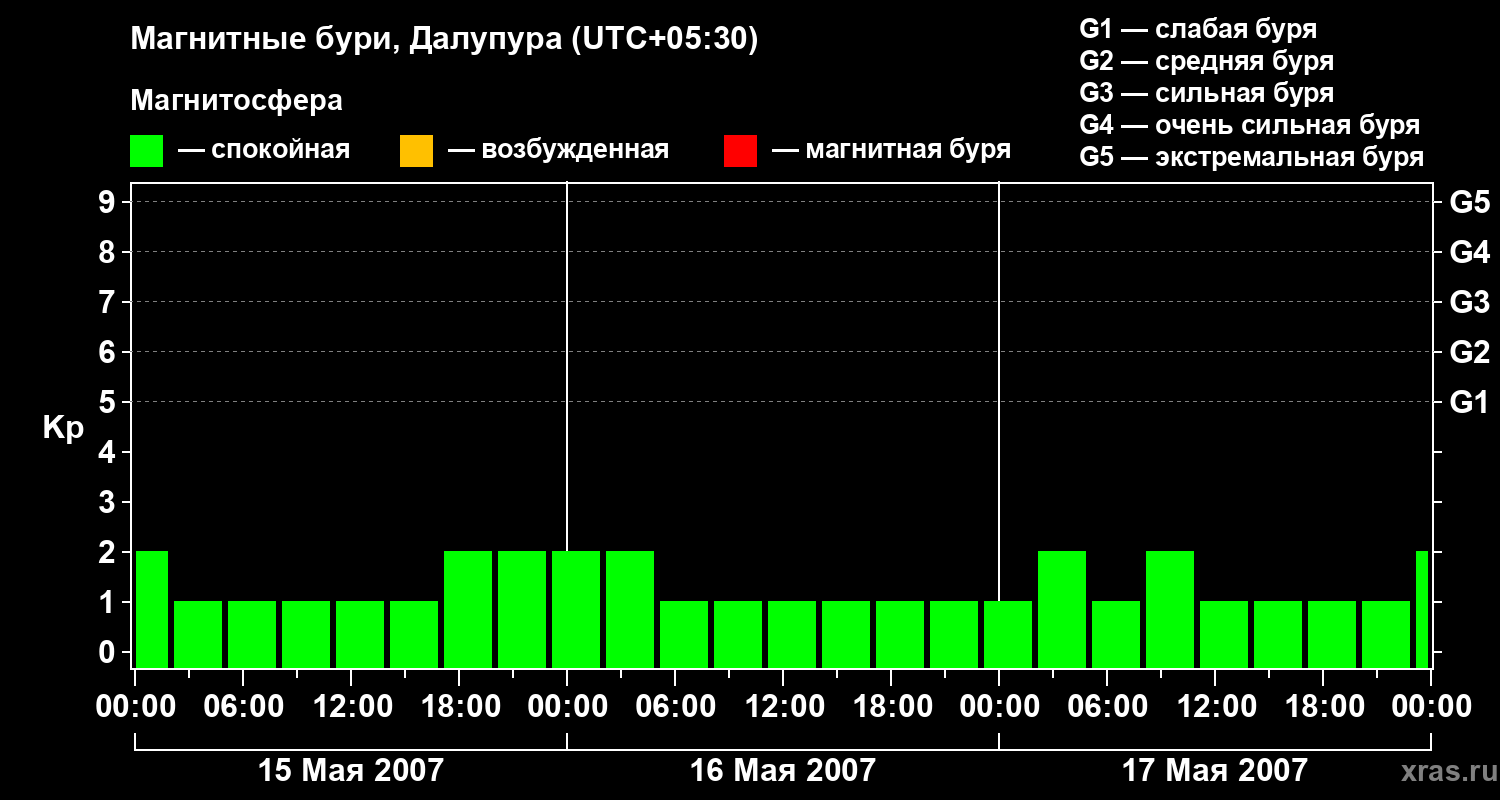The width and height of the screenshot is (1500, 800).
Task: Click the 'G1' label on the right axis
Action: click(x=1469, y=402)
